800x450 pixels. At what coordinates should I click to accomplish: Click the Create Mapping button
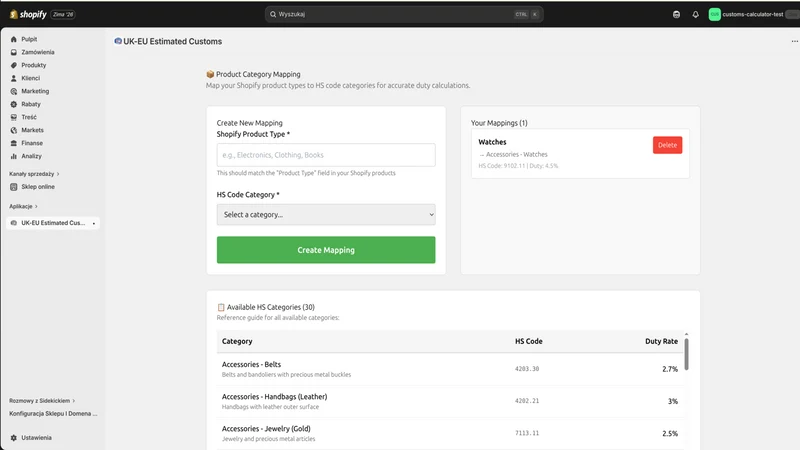tap(326, 250)
